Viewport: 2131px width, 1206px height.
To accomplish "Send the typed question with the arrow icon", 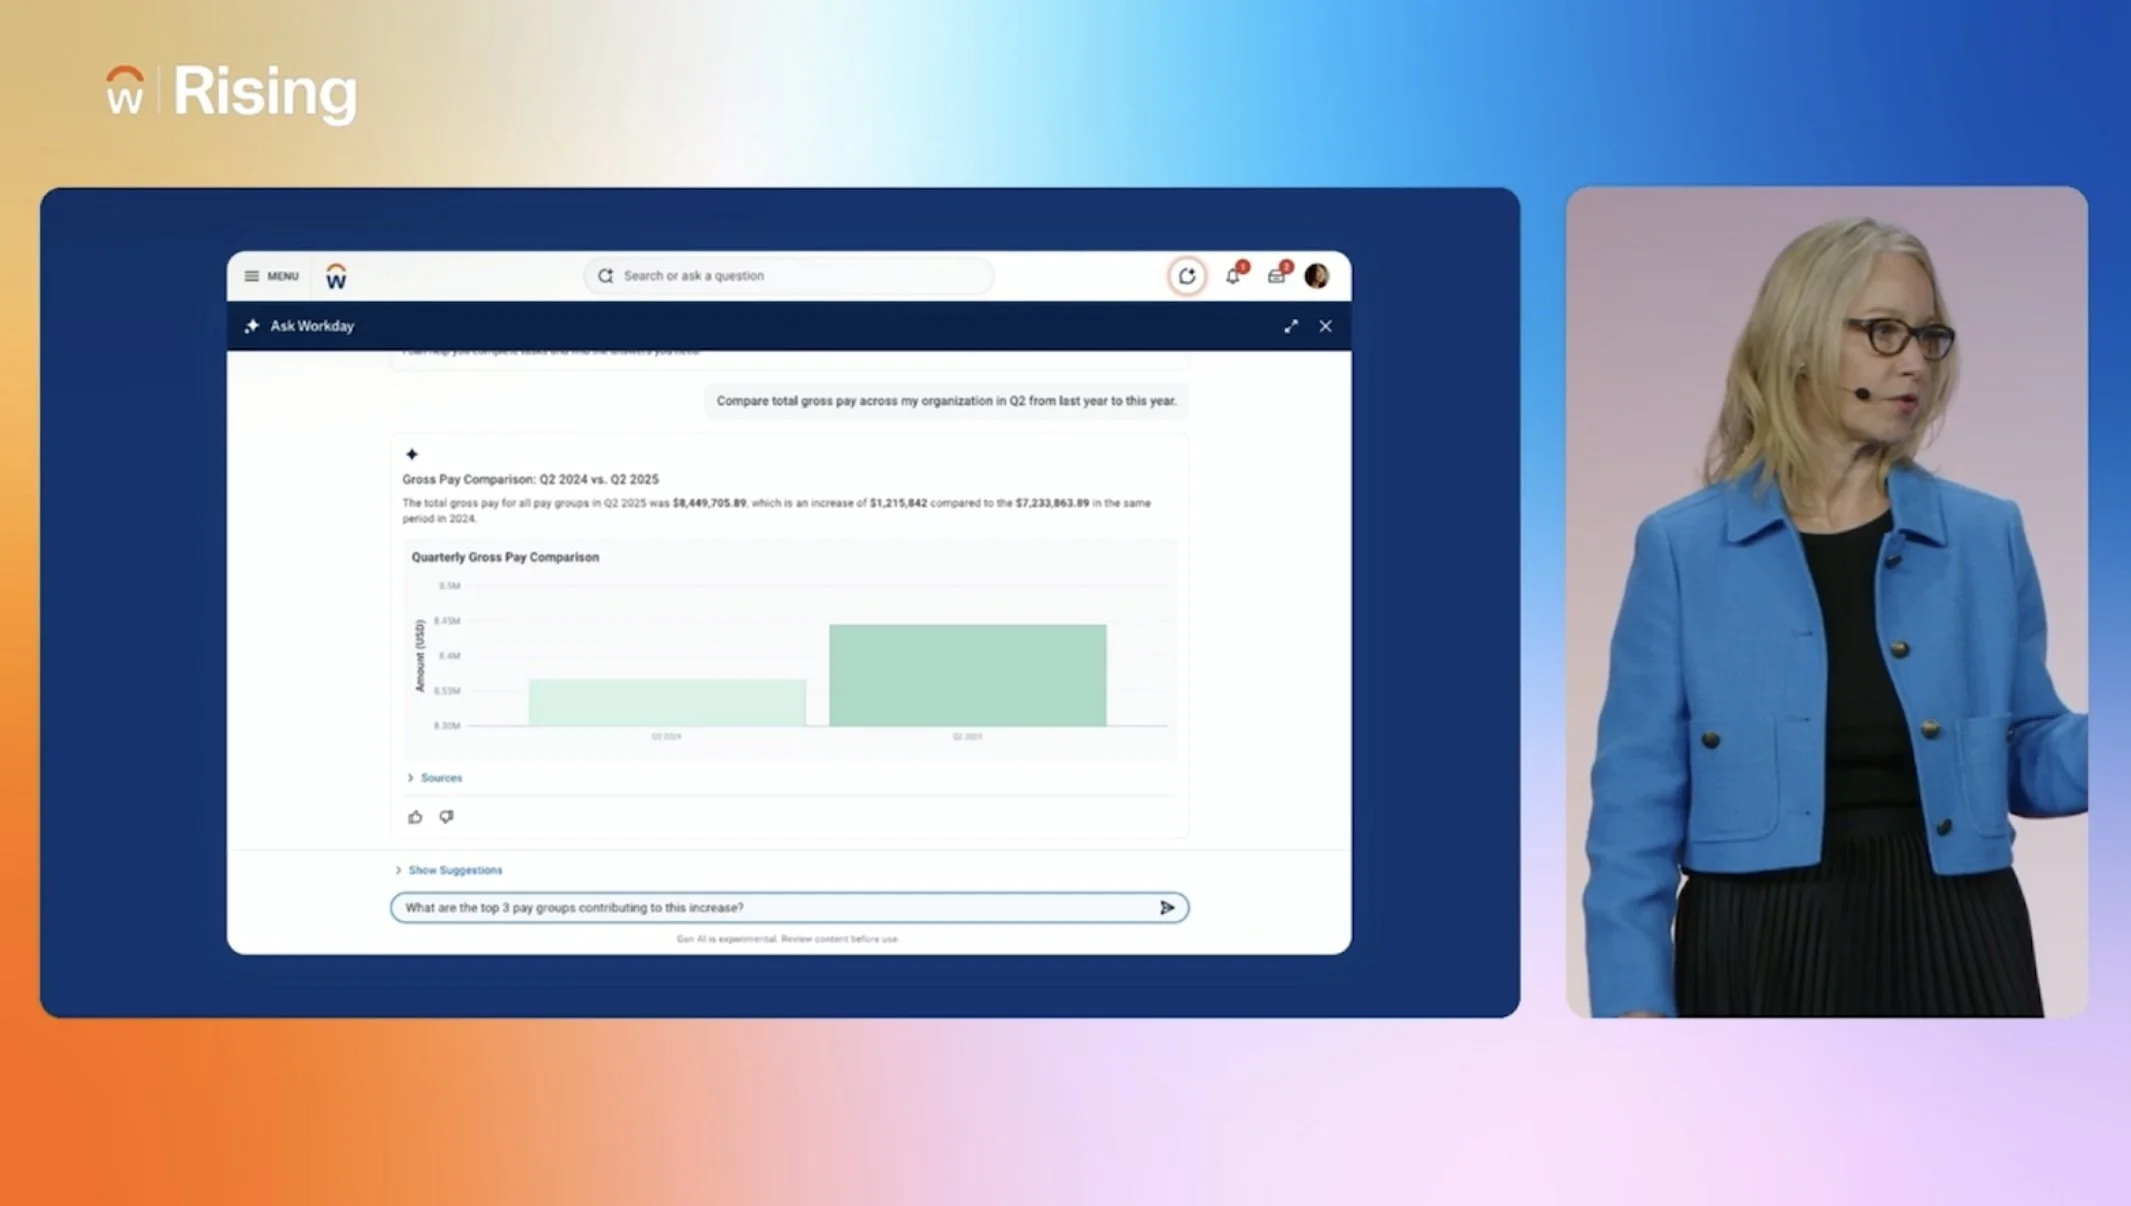I will point(1166,908).
